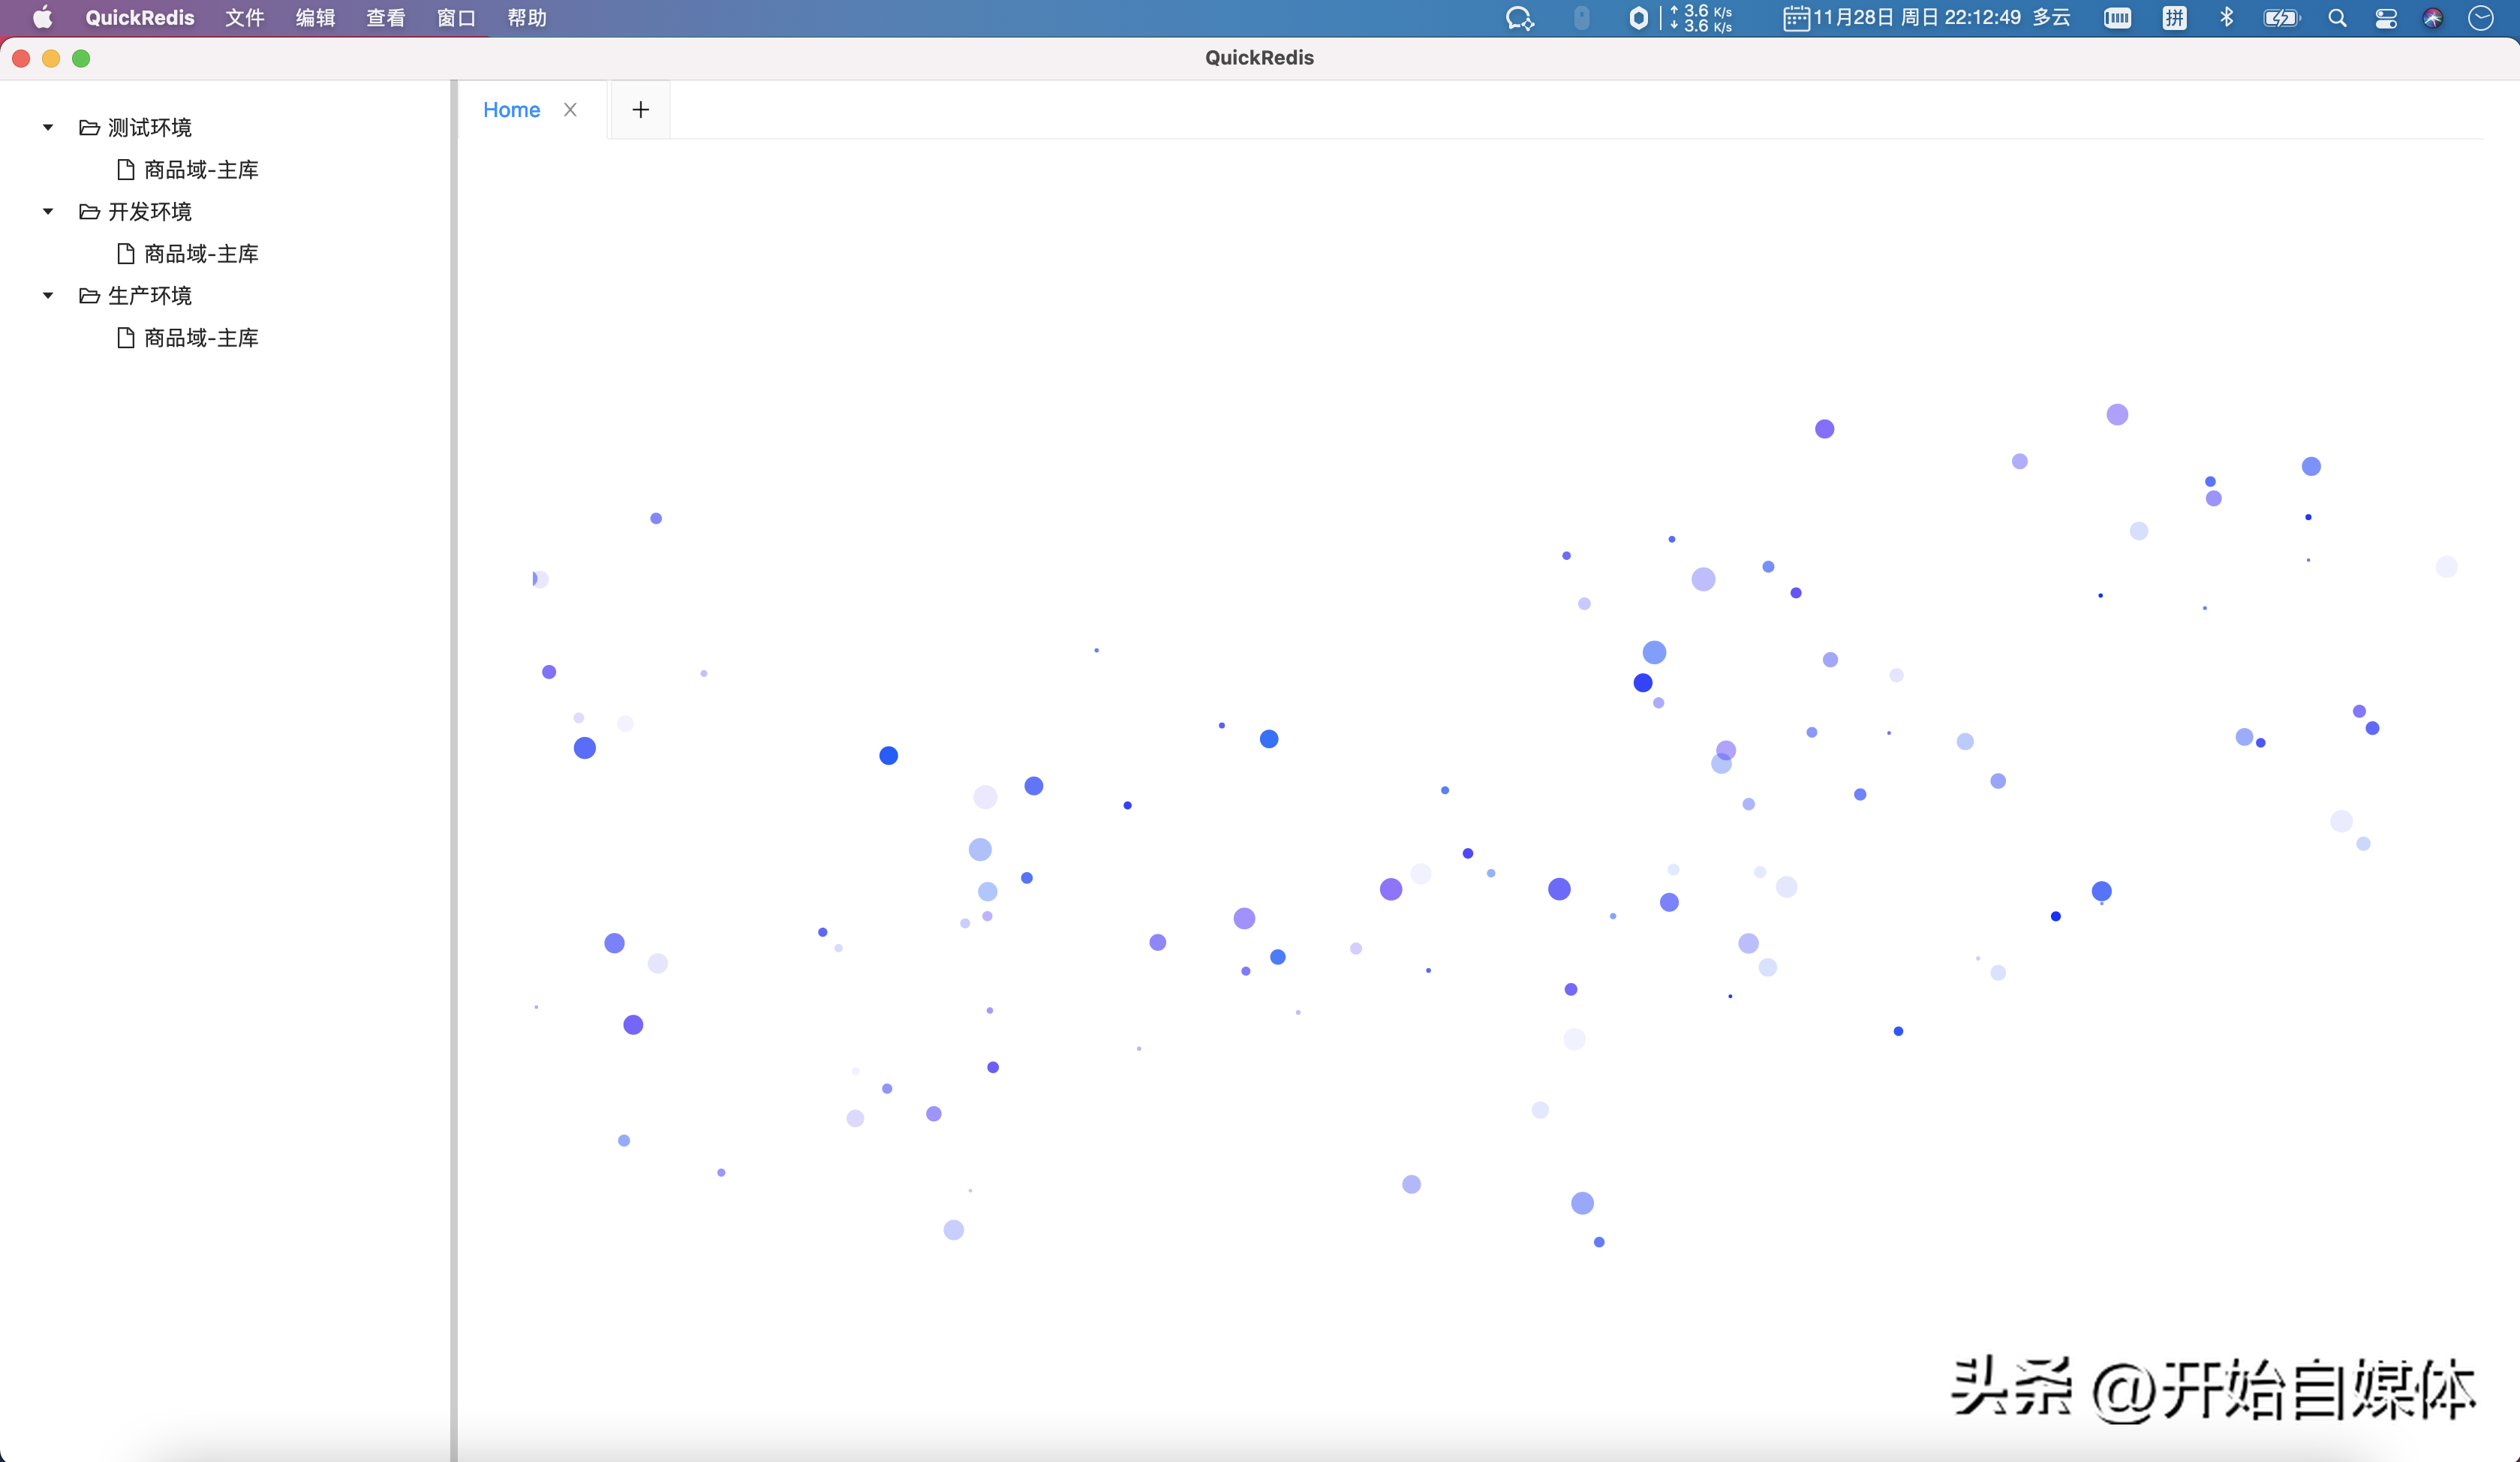2520x1462 pixels.
Task: Open 商品域-主库 under 测试环境
Action: click(x=201, y=169)
